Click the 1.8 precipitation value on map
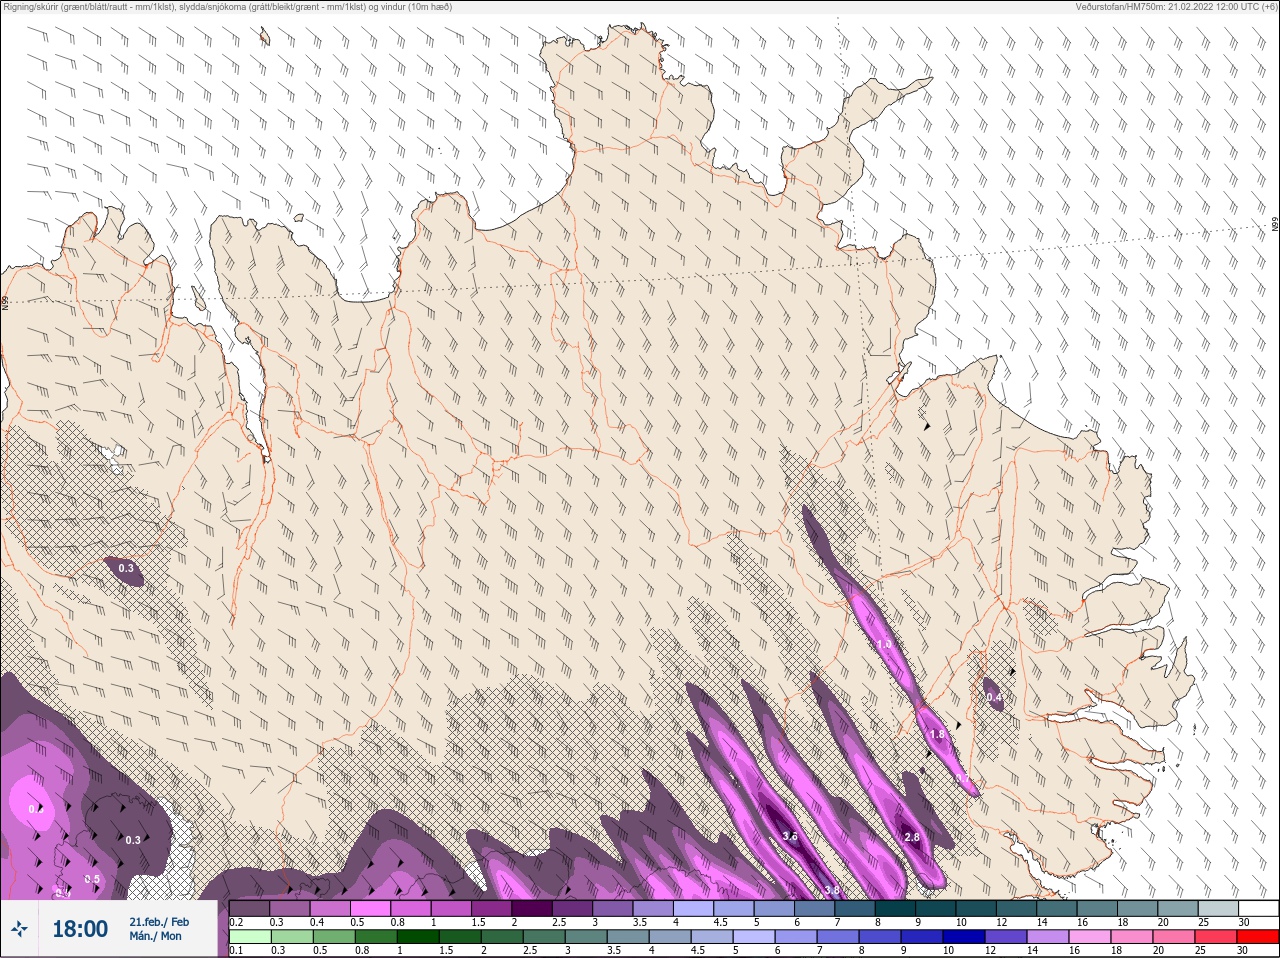The height and width of the screenshot is (958, 1280). pyautogui.click(x=937, y=734)
